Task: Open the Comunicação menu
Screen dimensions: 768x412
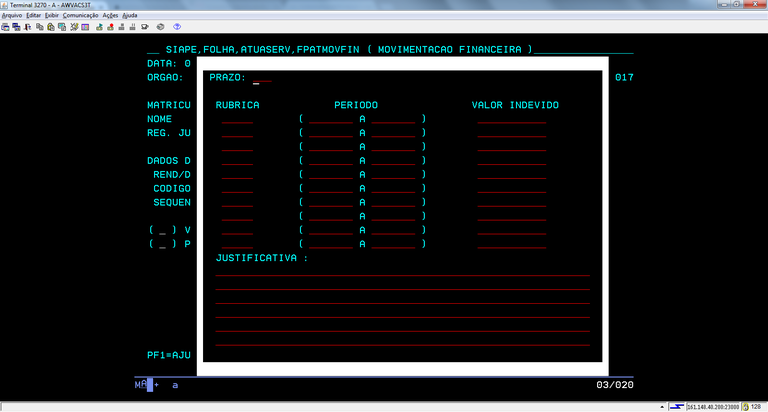Action: [x=80, y=15]
